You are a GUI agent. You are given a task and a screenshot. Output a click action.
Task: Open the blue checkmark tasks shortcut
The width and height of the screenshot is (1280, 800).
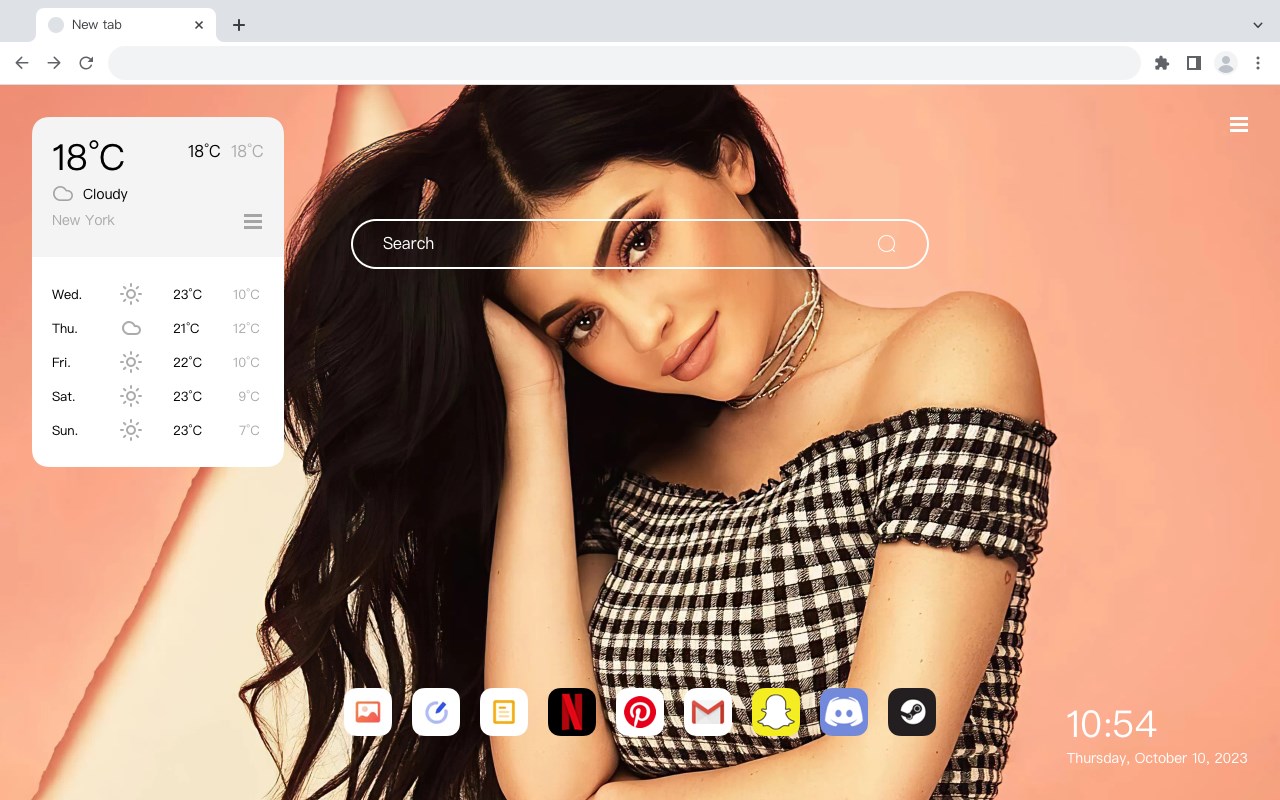[x=436, y=712]
